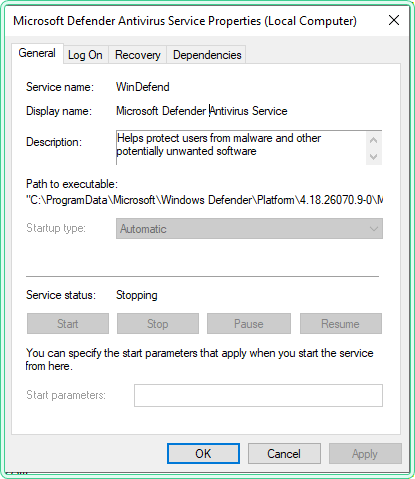Screen dimensions: 415x479
Task: Open the Log On tab
Action: (85, 55)
